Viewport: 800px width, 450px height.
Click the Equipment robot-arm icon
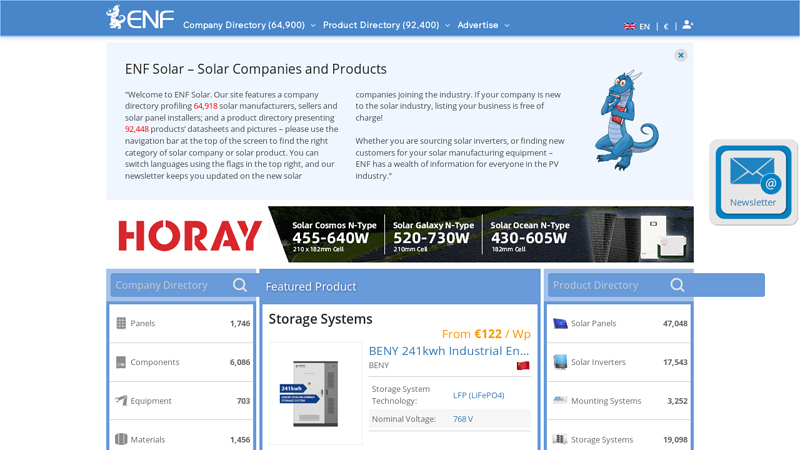point(121,401)
